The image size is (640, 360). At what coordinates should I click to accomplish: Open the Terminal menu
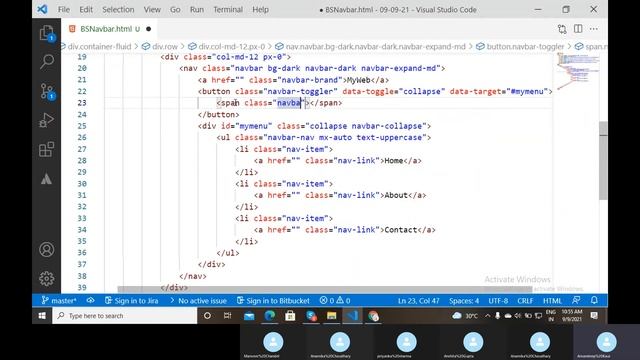[228, 9]
